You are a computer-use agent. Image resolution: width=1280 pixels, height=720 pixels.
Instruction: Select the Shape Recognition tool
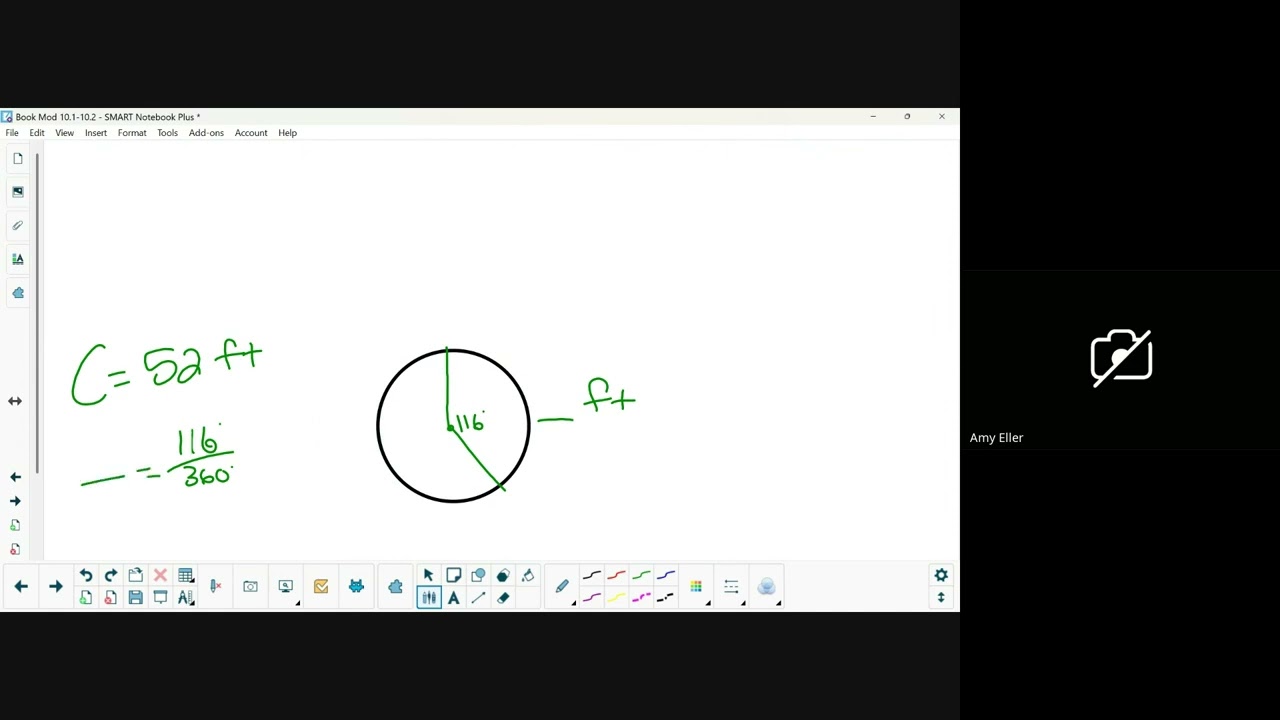coord(478,575)
